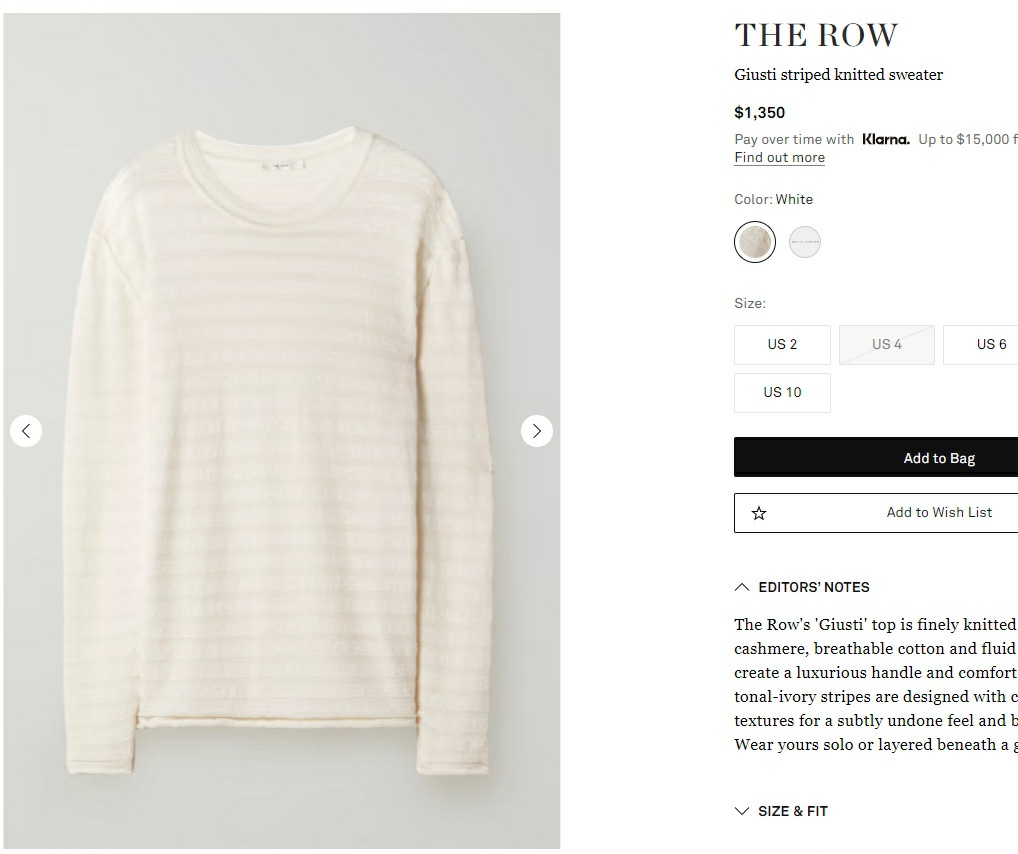The height and width of the screenshot is (854, 1018).
Task: Advance to the next product image
Action: pos(537,431)
